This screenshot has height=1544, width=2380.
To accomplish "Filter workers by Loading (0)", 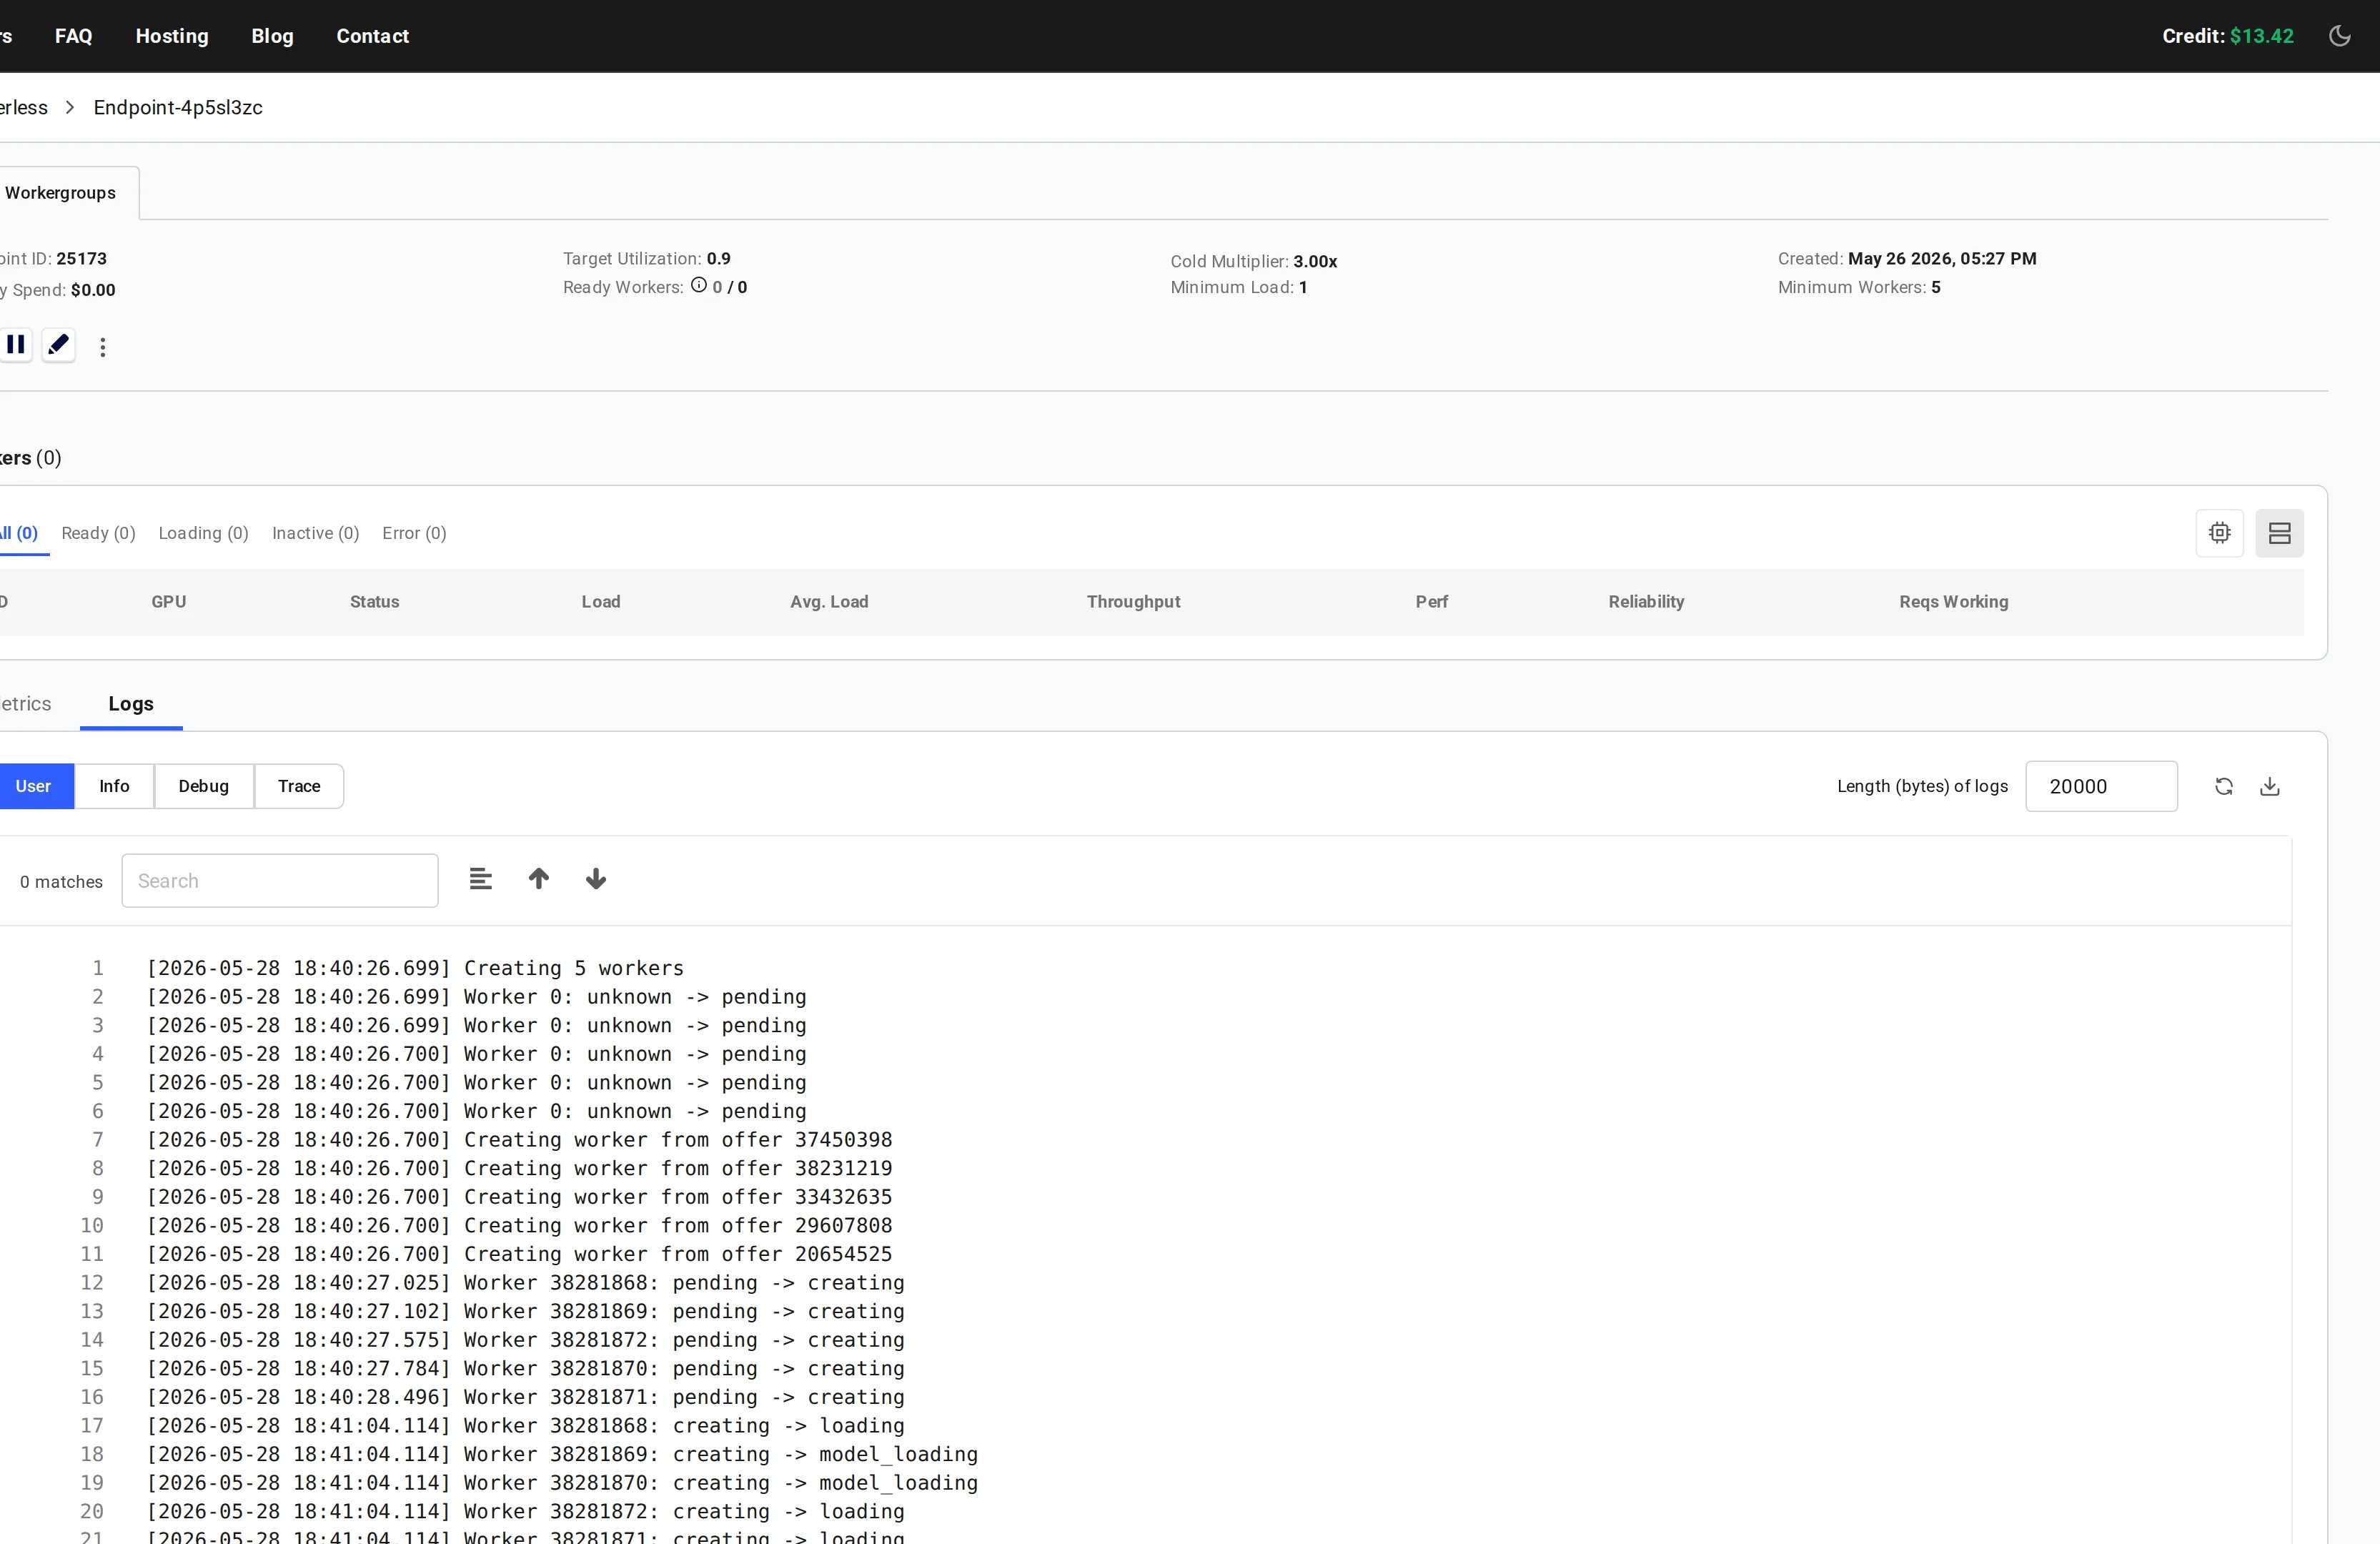I will point(204,533).
